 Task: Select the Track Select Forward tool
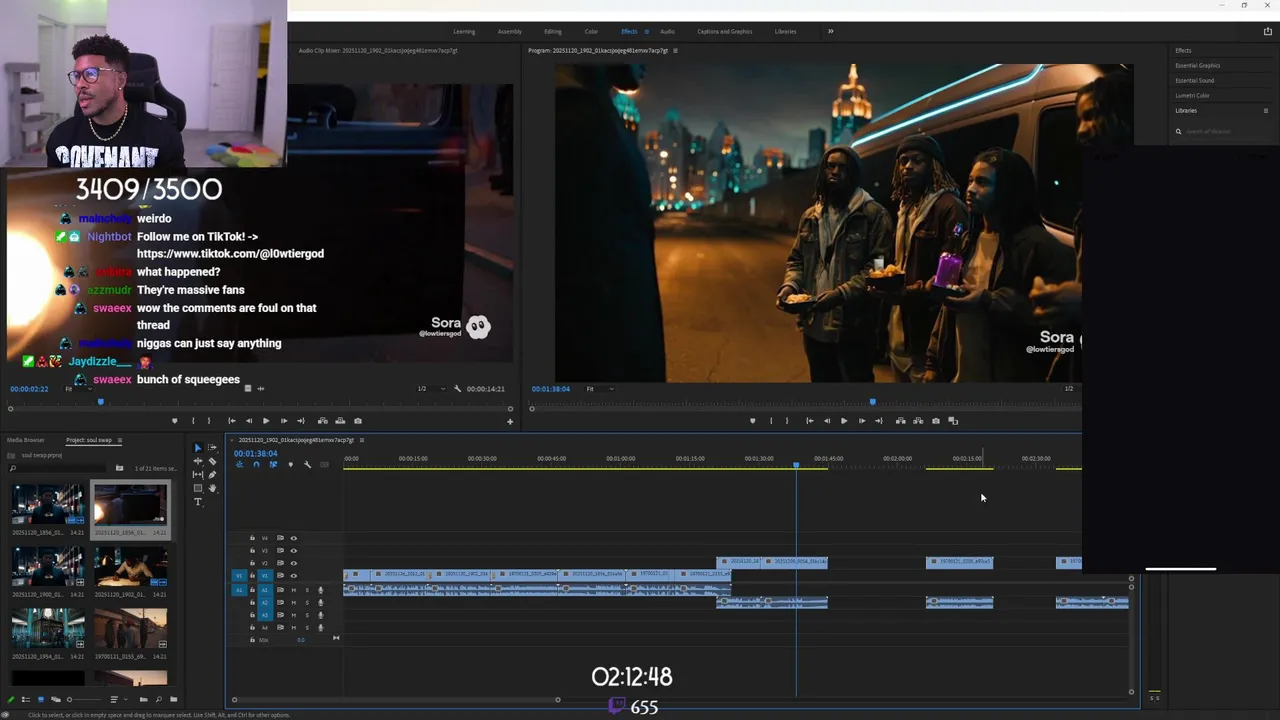tap(212, 447)
